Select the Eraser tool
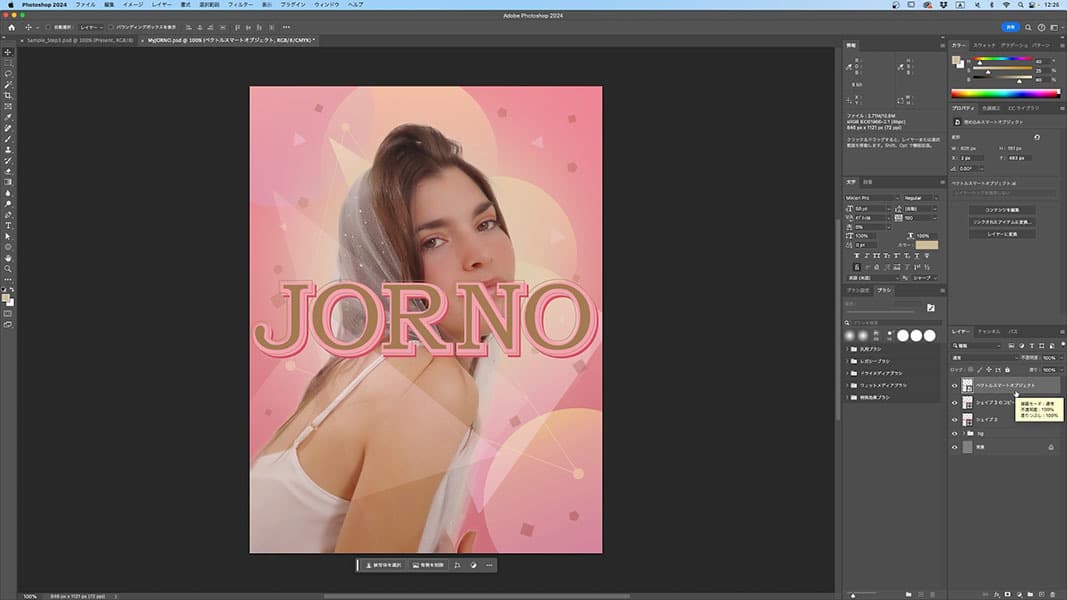The width and height of the screenshot is (1067, 600). pyautogui.click(x=8, y=172)
